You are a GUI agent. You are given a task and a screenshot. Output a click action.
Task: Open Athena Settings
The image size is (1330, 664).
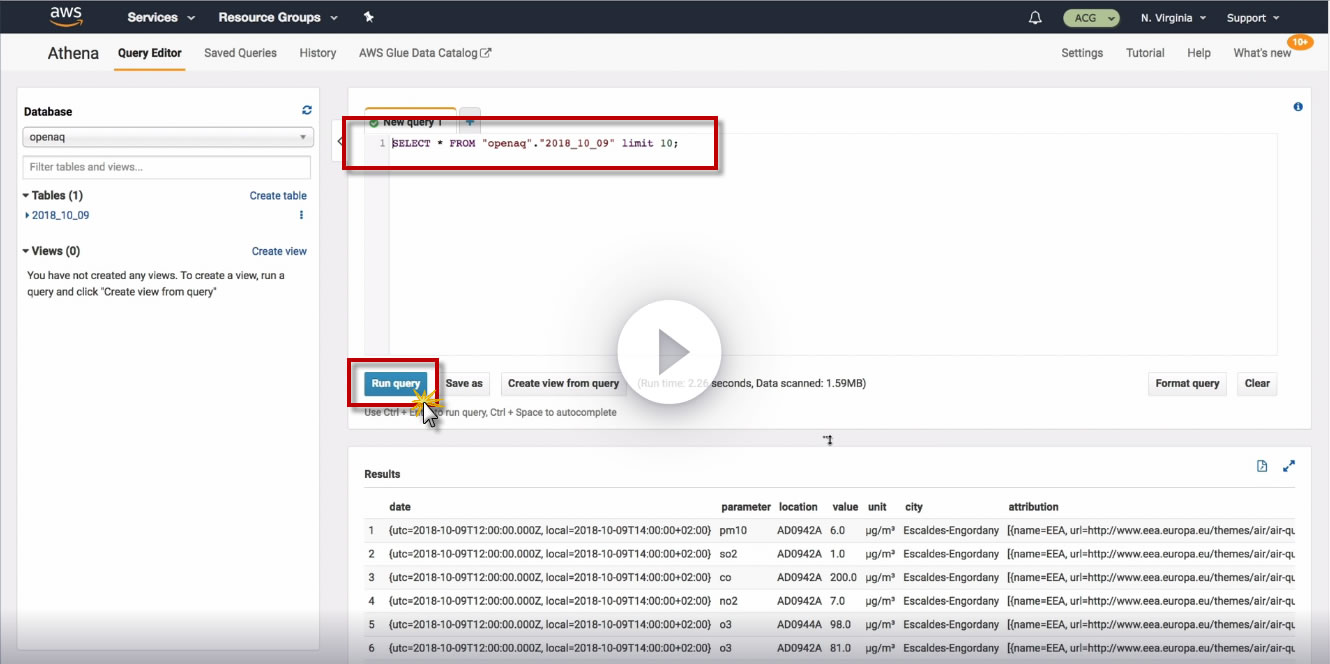coord(1082,53)
